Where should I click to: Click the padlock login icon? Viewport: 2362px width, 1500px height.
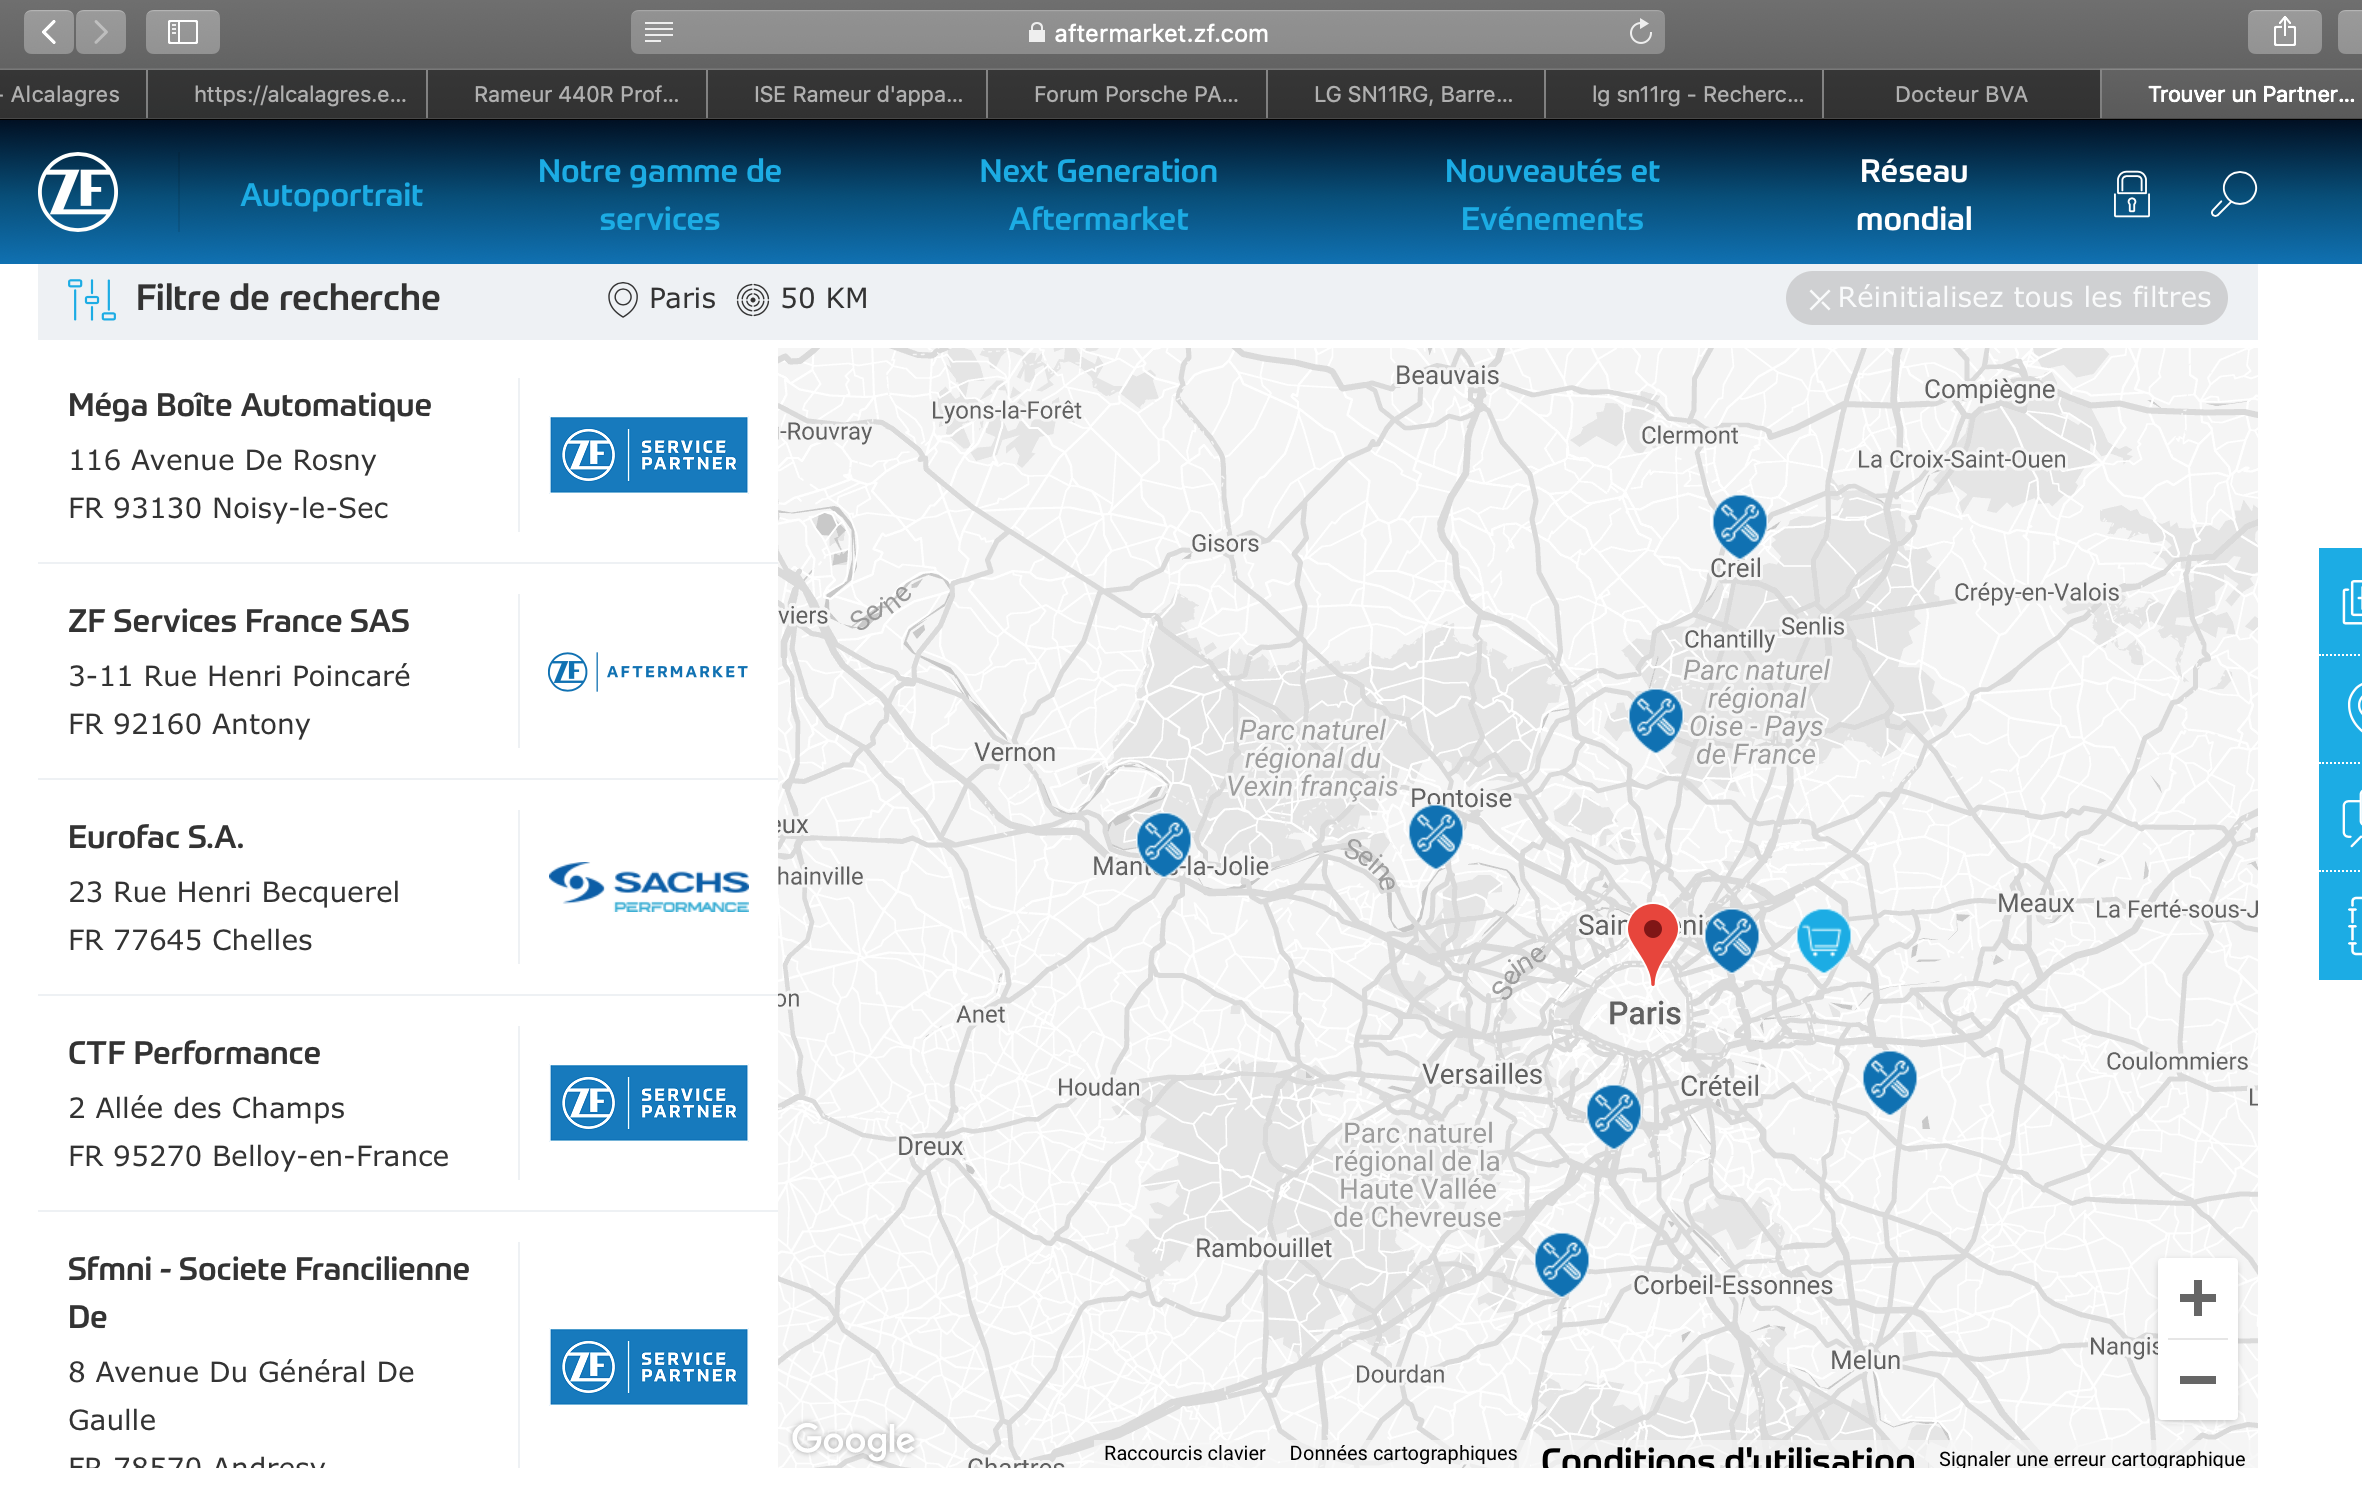click(2131, 194)
